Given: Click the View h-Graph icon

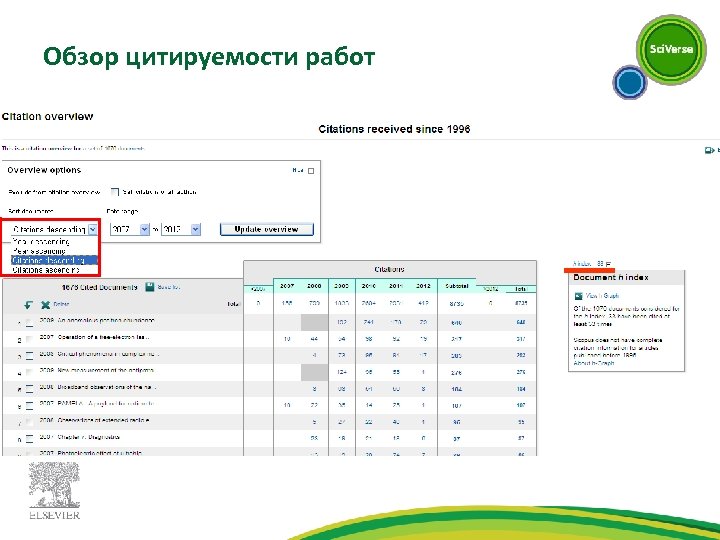Looking at the screenshot, I should 579,296.
